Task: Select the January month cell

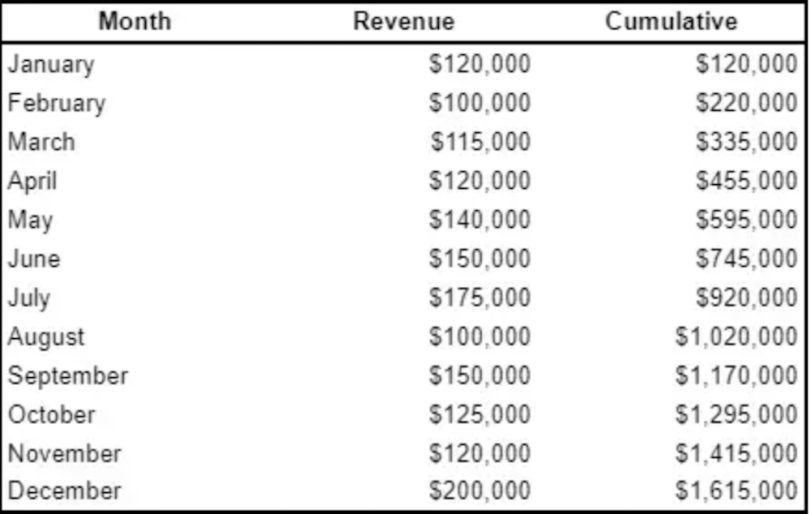Action: (x=51, y=65)
